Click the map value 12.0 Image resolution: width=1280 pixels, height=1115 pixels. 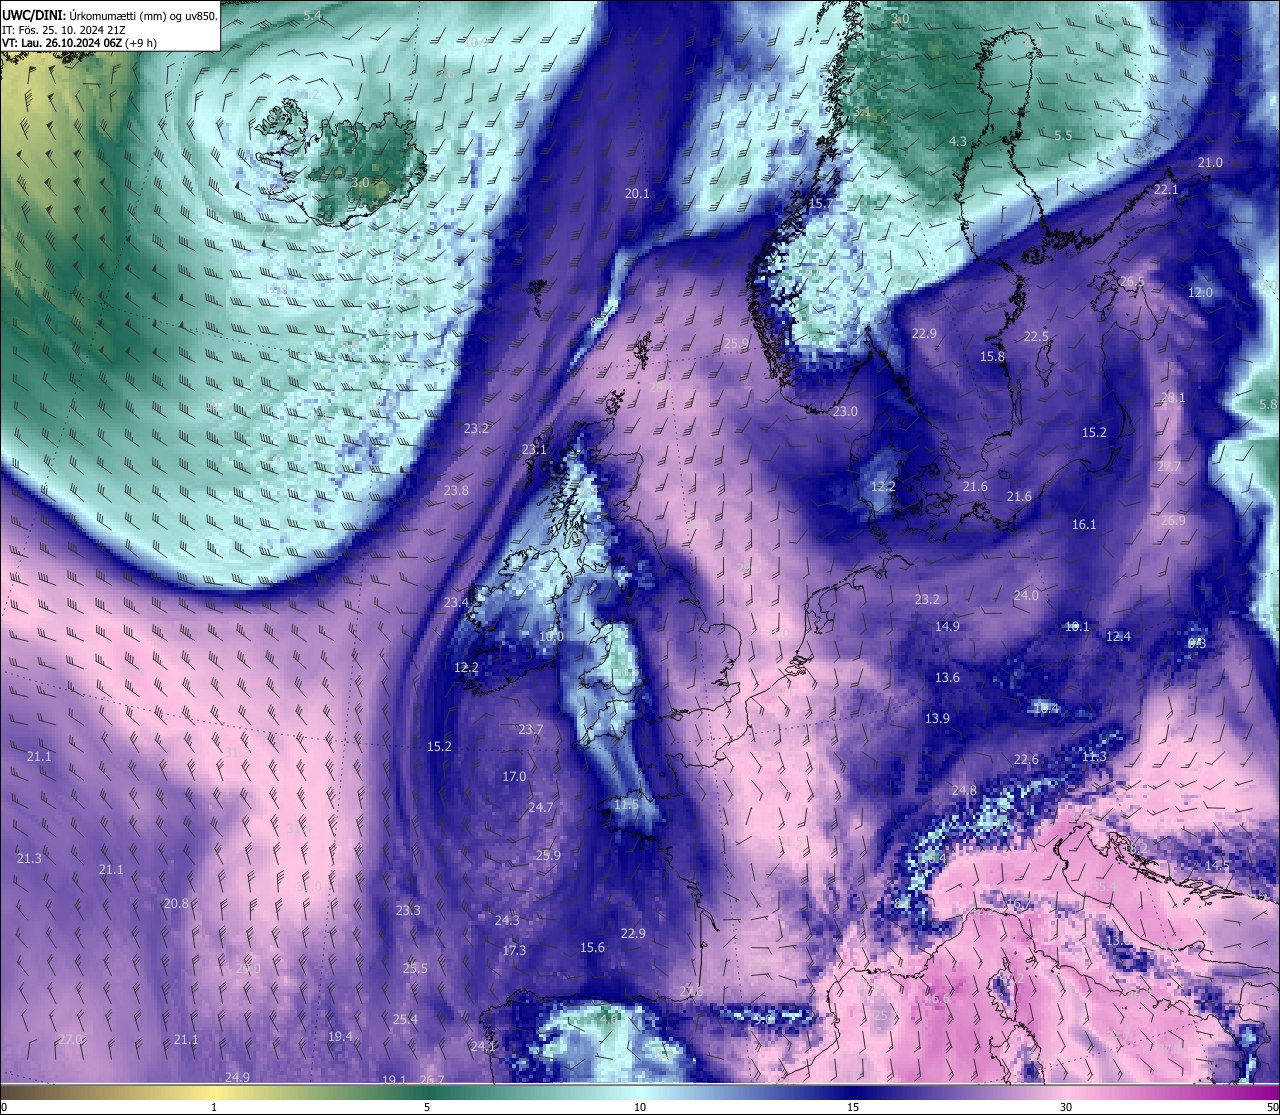[x=1200, y=293]
